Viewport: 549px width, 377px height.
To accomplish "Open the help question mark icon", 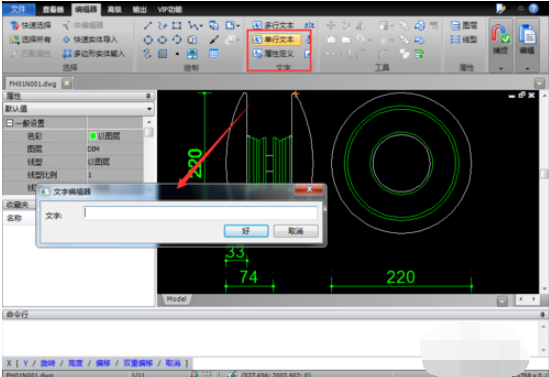I will (534, 9).
